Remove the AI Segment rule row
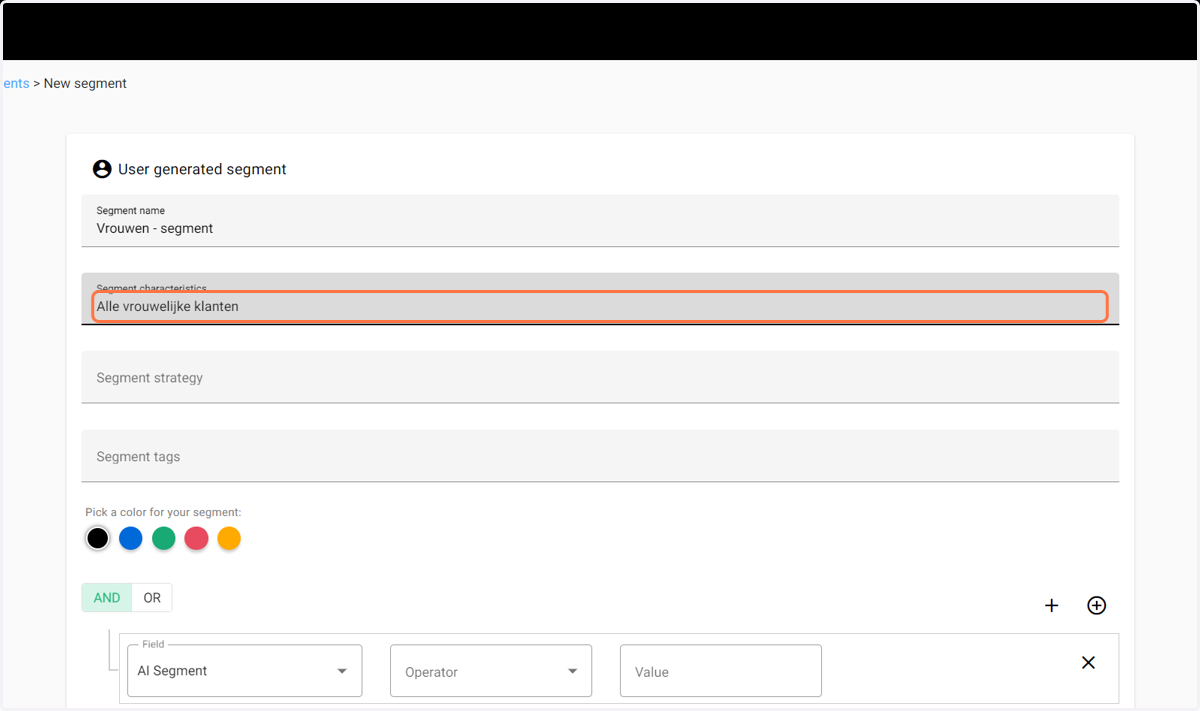 coord(1089,662)
